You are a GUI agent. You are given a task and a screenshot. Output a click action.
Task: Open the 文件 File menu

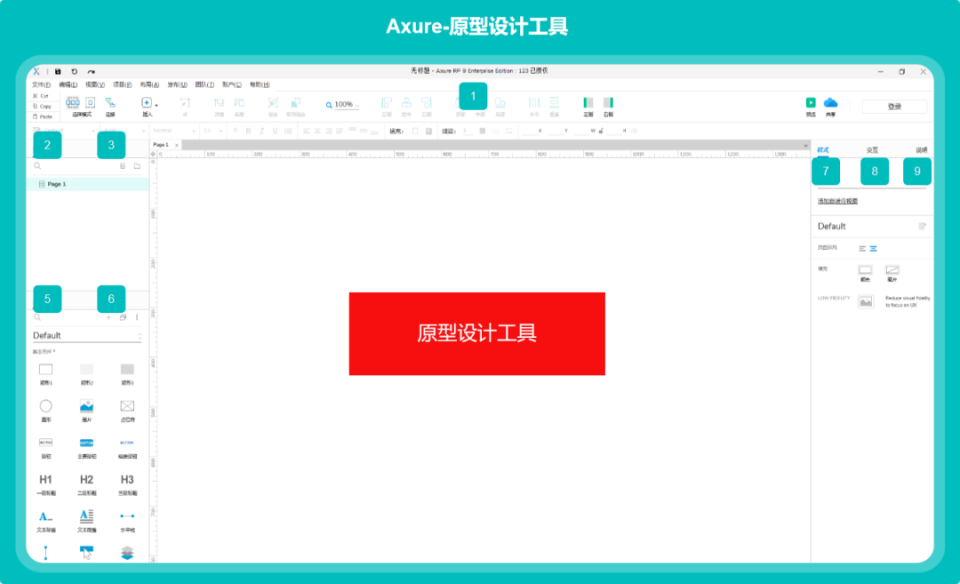(41, 84)
